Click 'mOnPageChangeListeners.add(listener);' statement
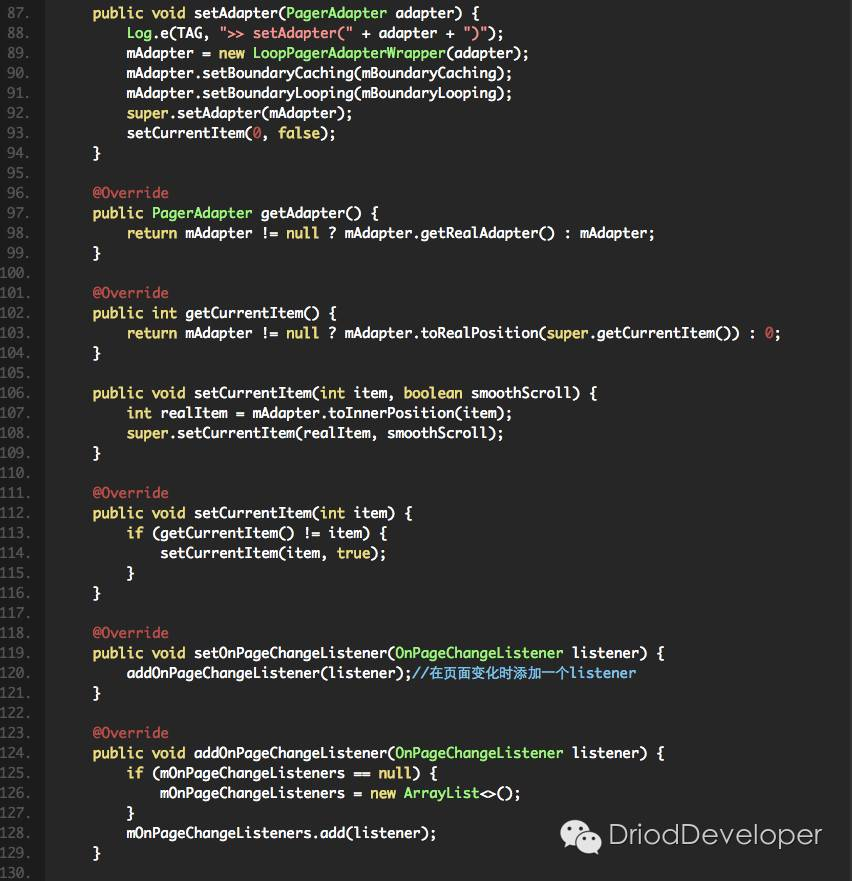852x881 pixels. pos(281,833)
